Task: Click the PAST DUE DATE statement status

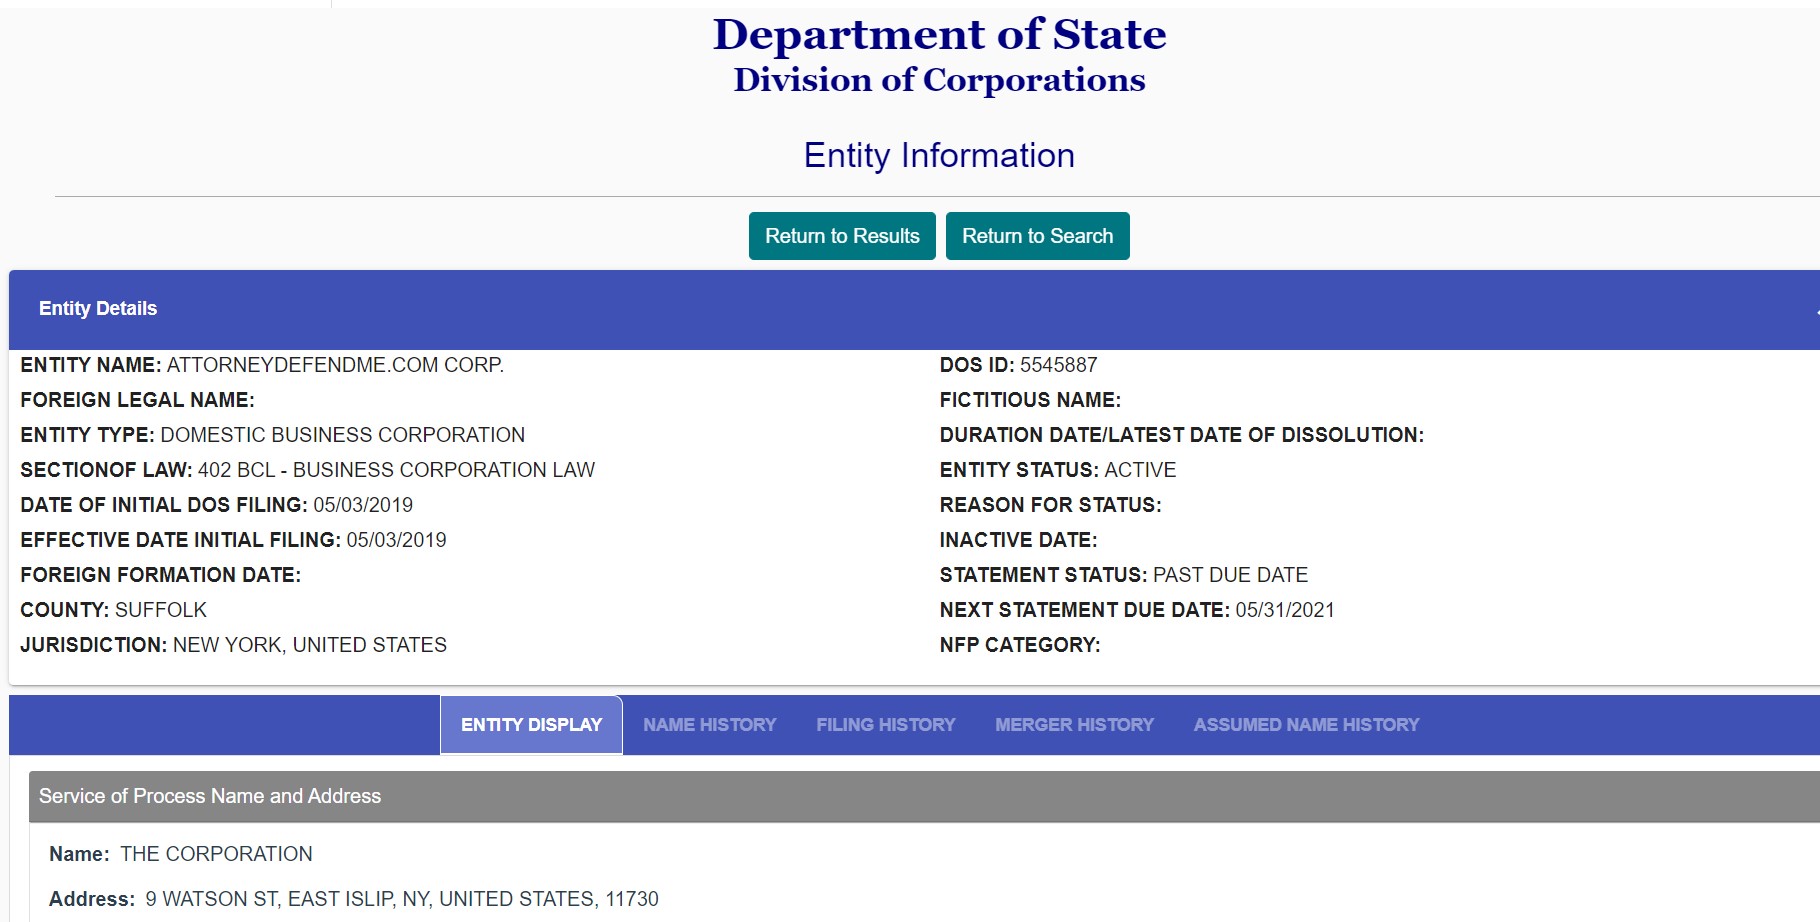Action: click(1230, 575)
